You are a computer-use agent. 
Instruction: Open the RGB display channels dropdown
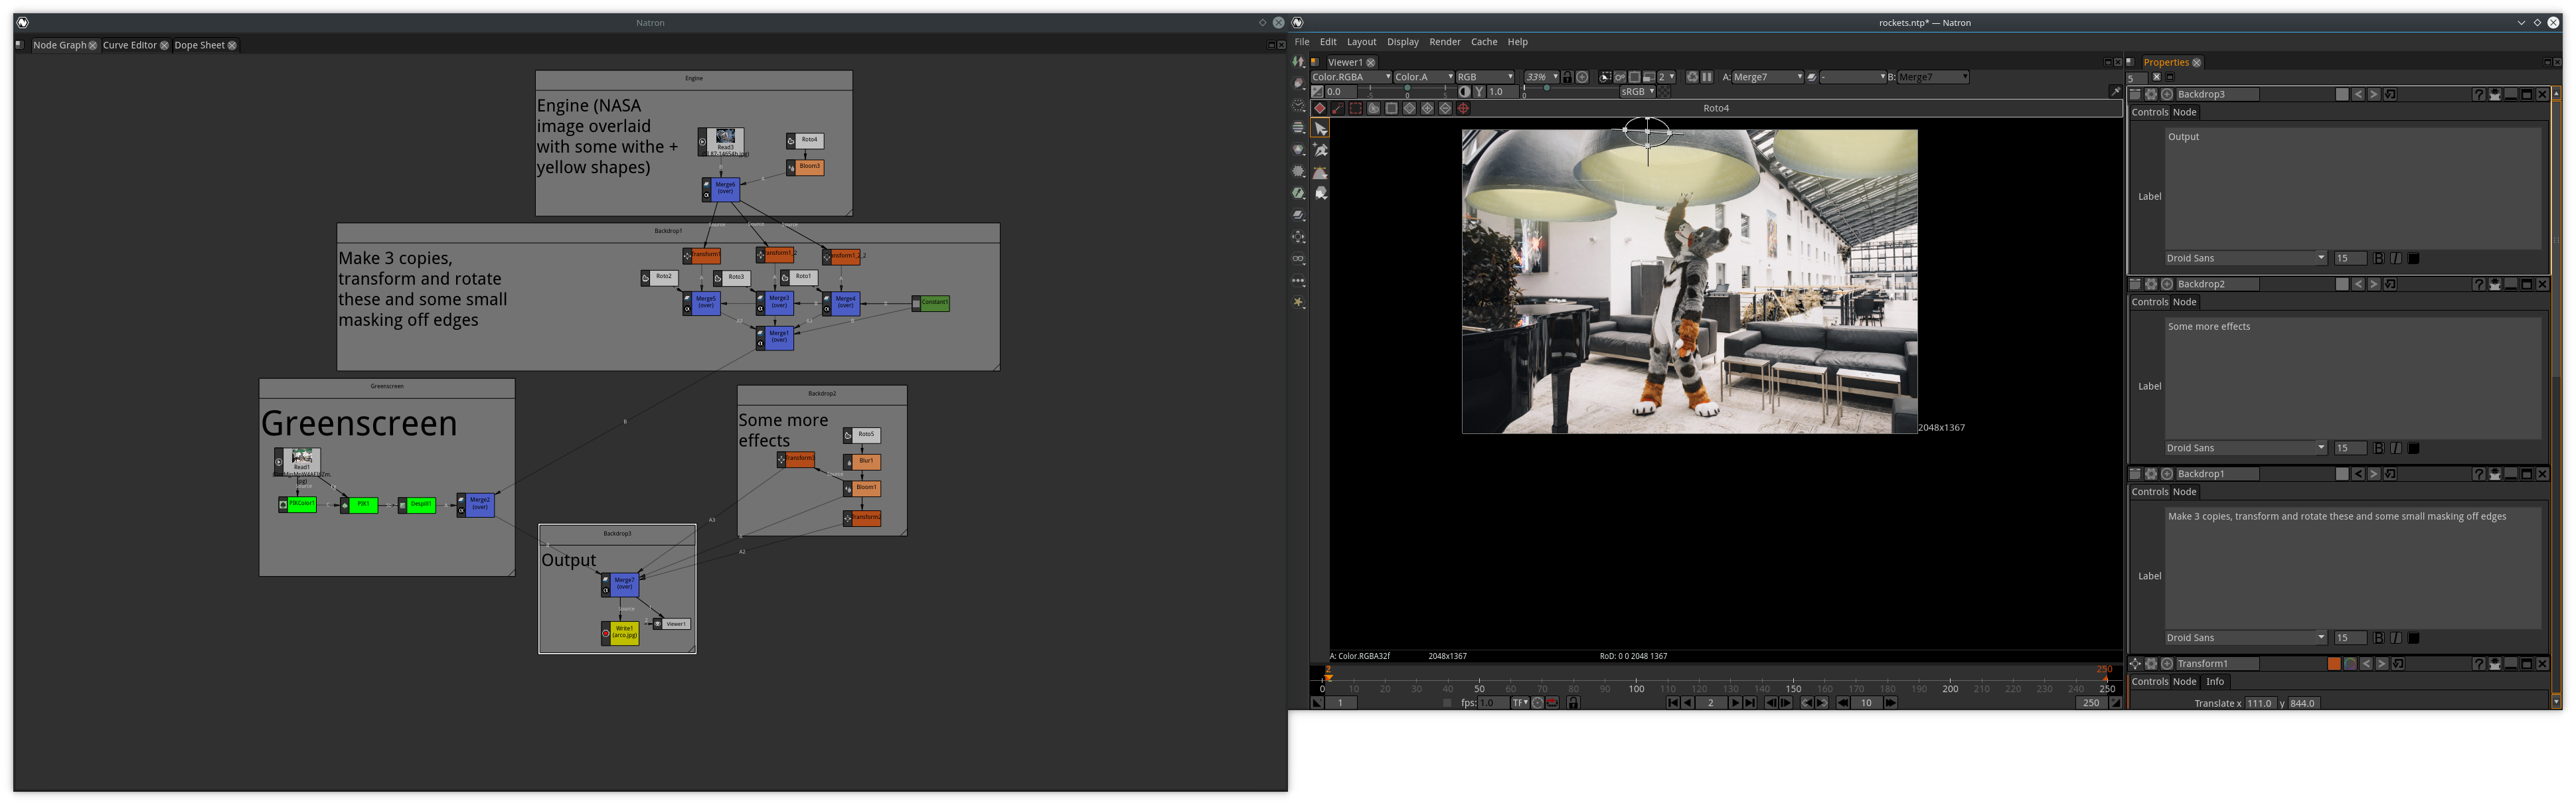[x=1485, y=77]
